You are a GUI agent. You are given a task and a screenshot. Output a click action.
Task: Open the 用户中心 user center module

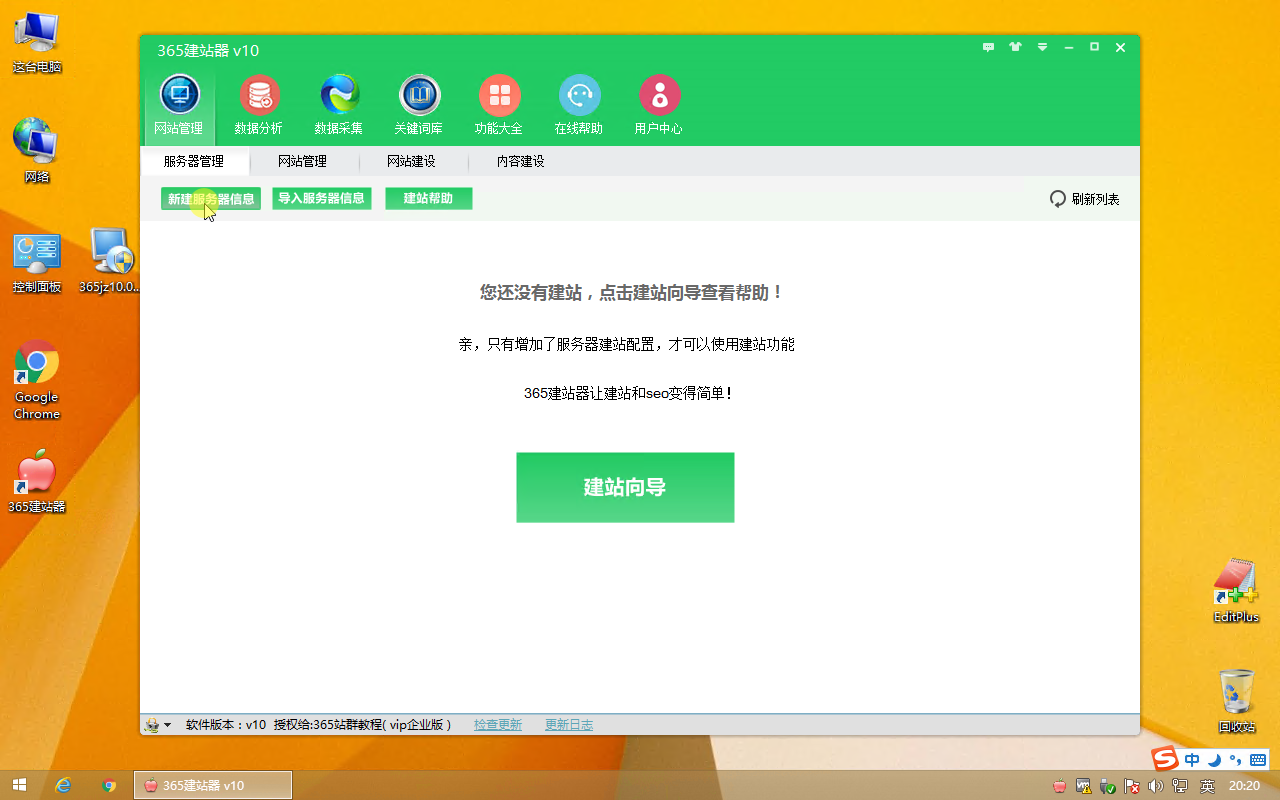tap(659, 105)
